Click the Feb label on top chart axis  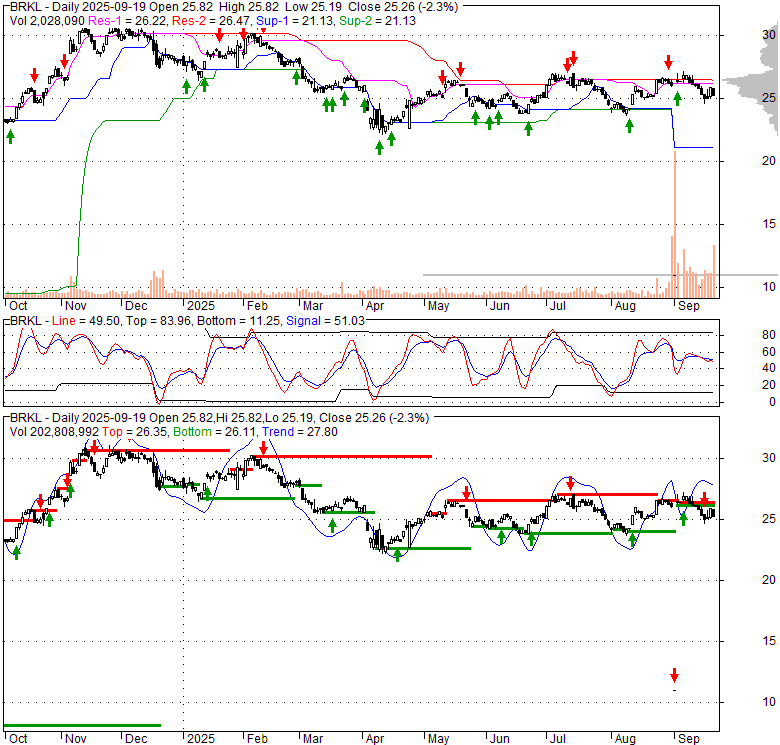[x=257, y=306]
